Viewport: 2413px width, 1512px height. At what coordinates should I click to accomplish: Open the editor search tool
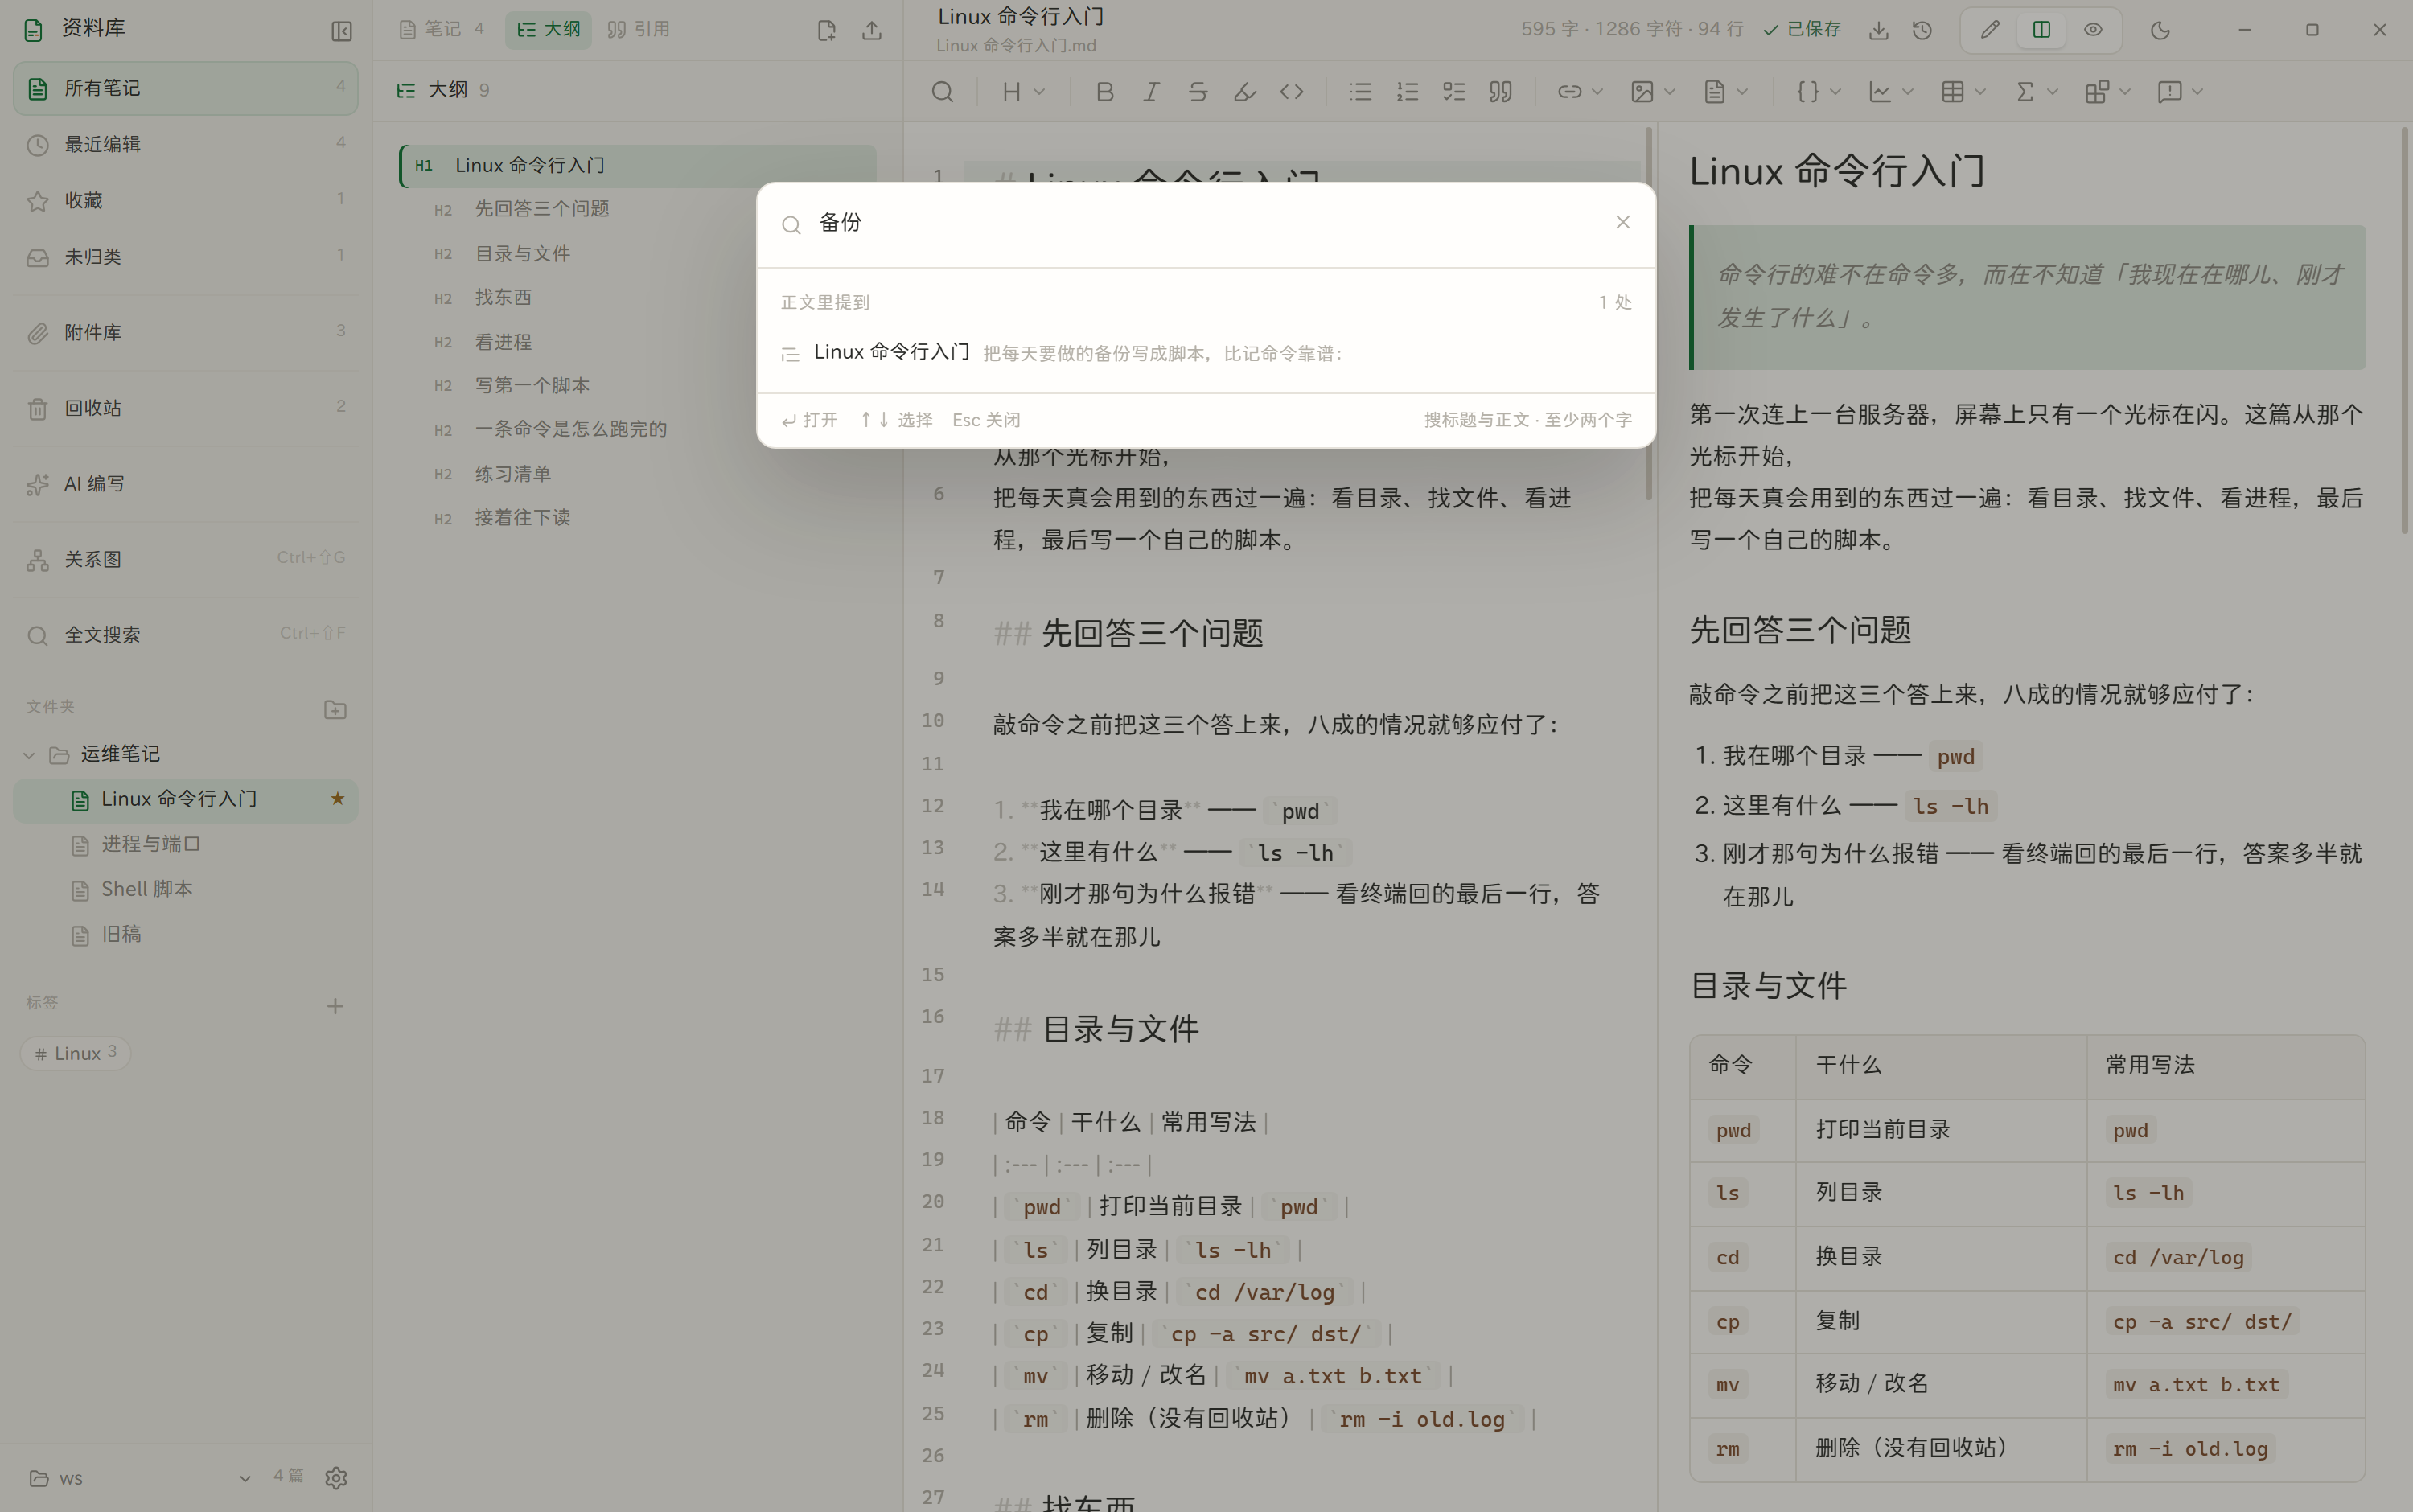(x=942, y=92)
